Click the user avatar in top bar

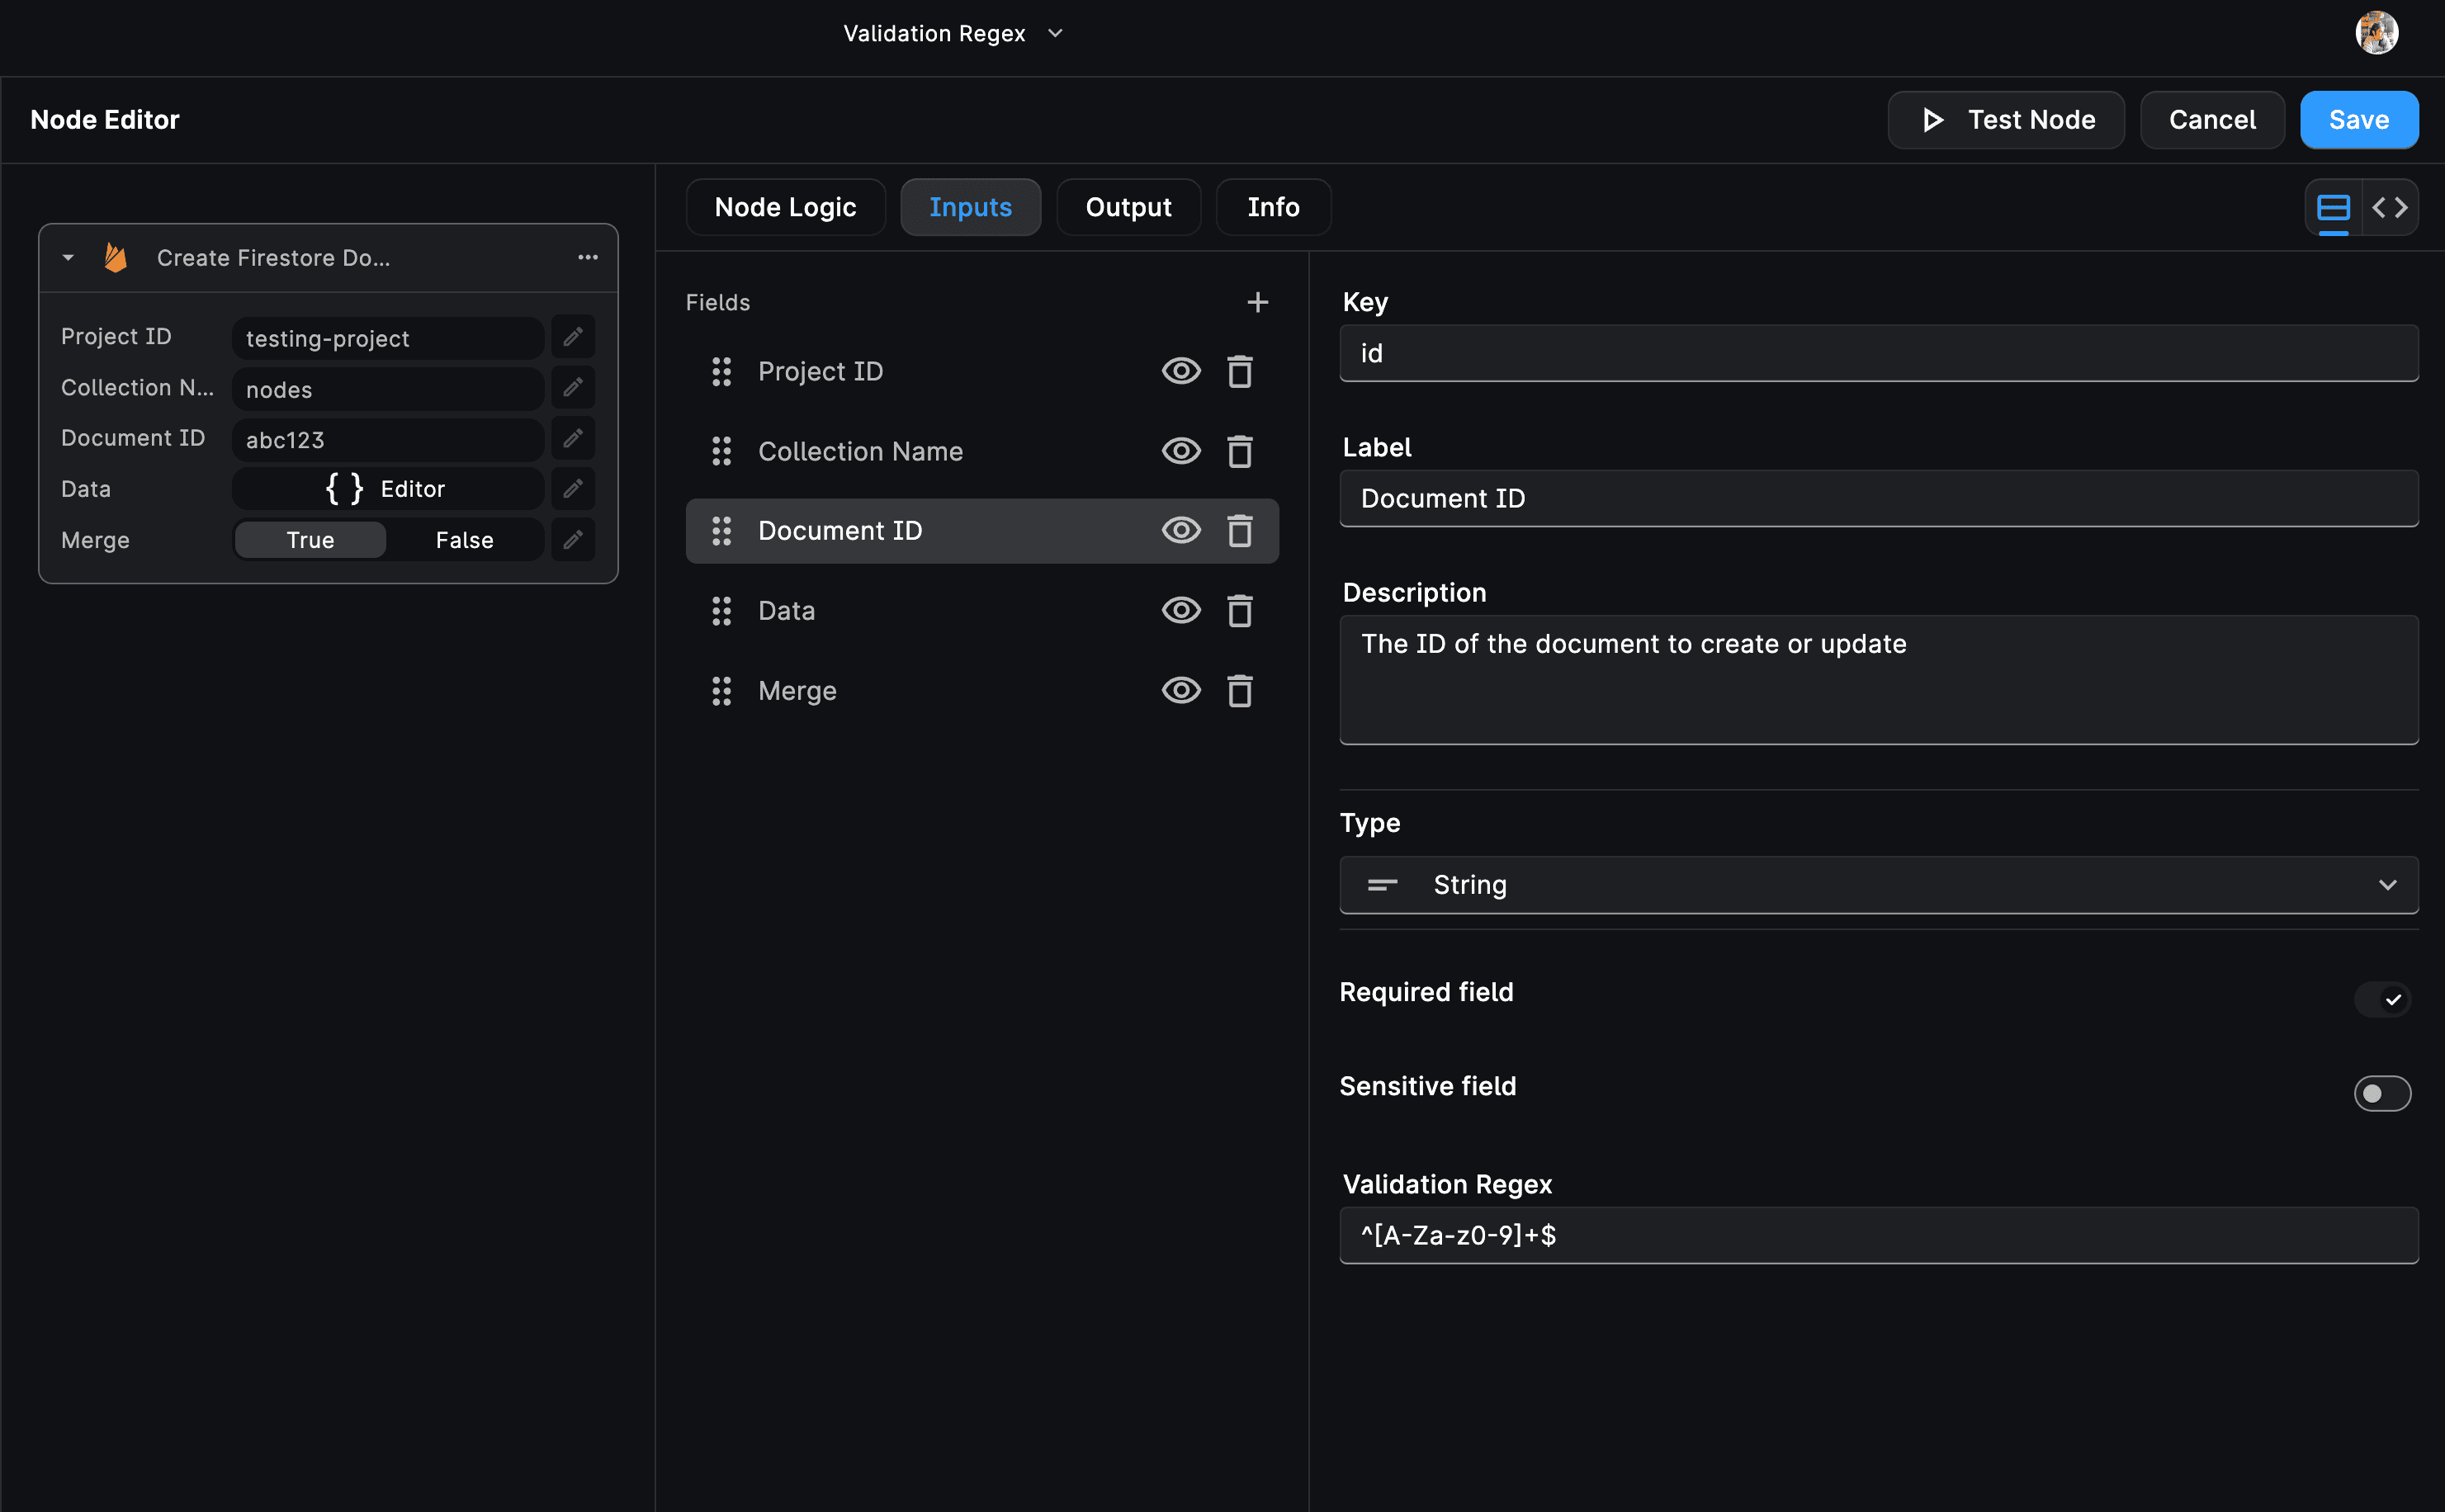(x=2376, y=33)
